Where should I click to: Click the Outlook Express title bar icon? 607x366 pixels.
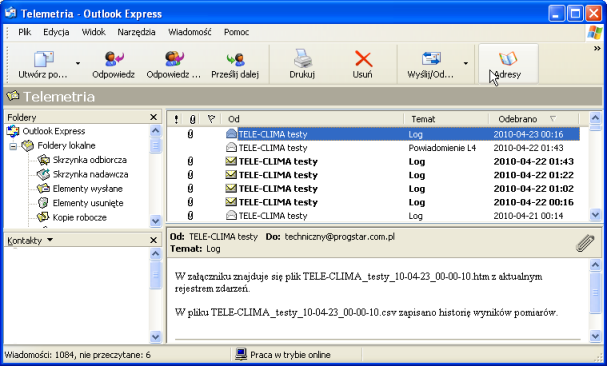coord(11,13)
